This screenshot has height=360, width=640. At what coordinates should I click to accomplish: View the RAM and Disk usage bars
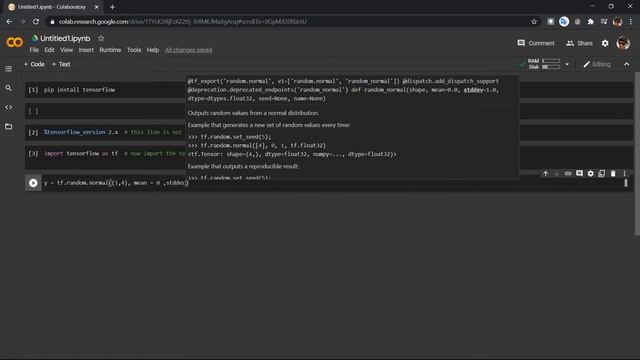coord(544,64)
